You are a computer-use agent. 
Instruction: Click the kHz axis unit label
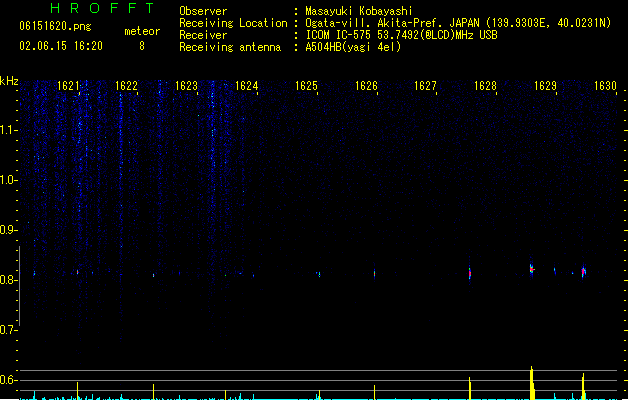(x=9, y=81)
